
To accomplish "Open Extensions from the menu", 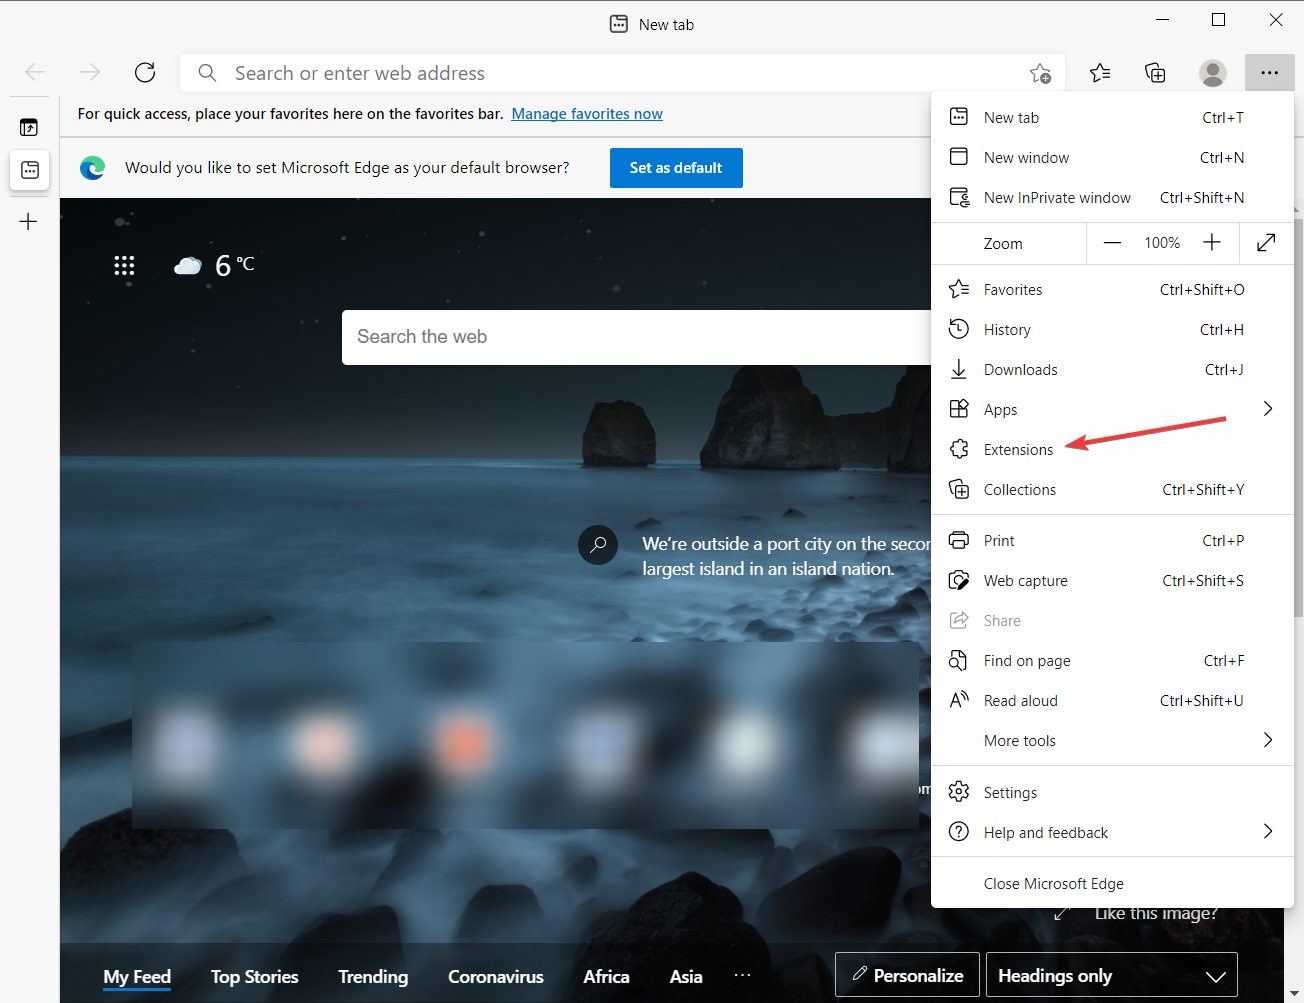I will click(1112, 449).
